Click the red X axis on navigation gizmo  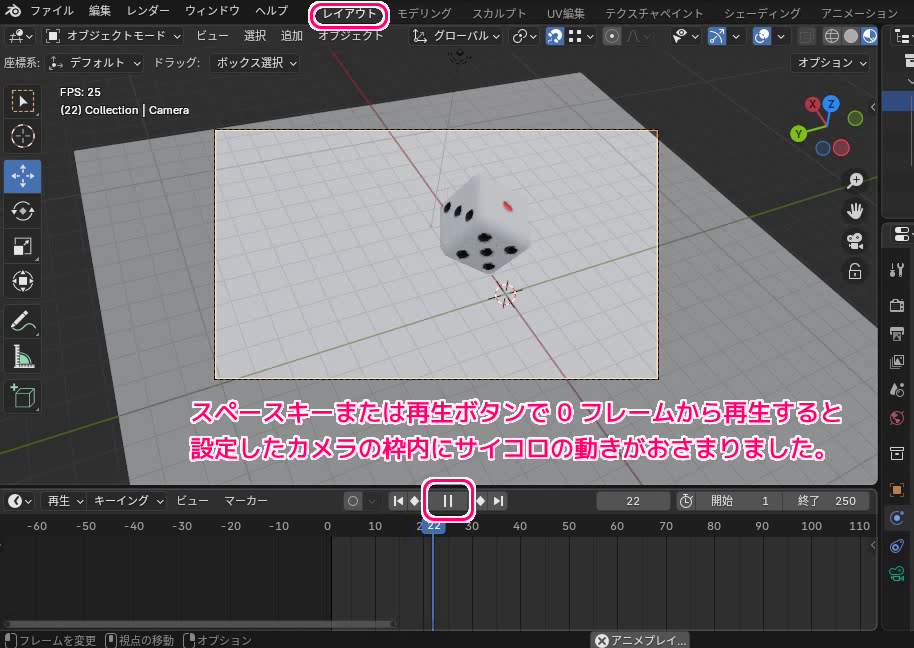coord(812,104)
